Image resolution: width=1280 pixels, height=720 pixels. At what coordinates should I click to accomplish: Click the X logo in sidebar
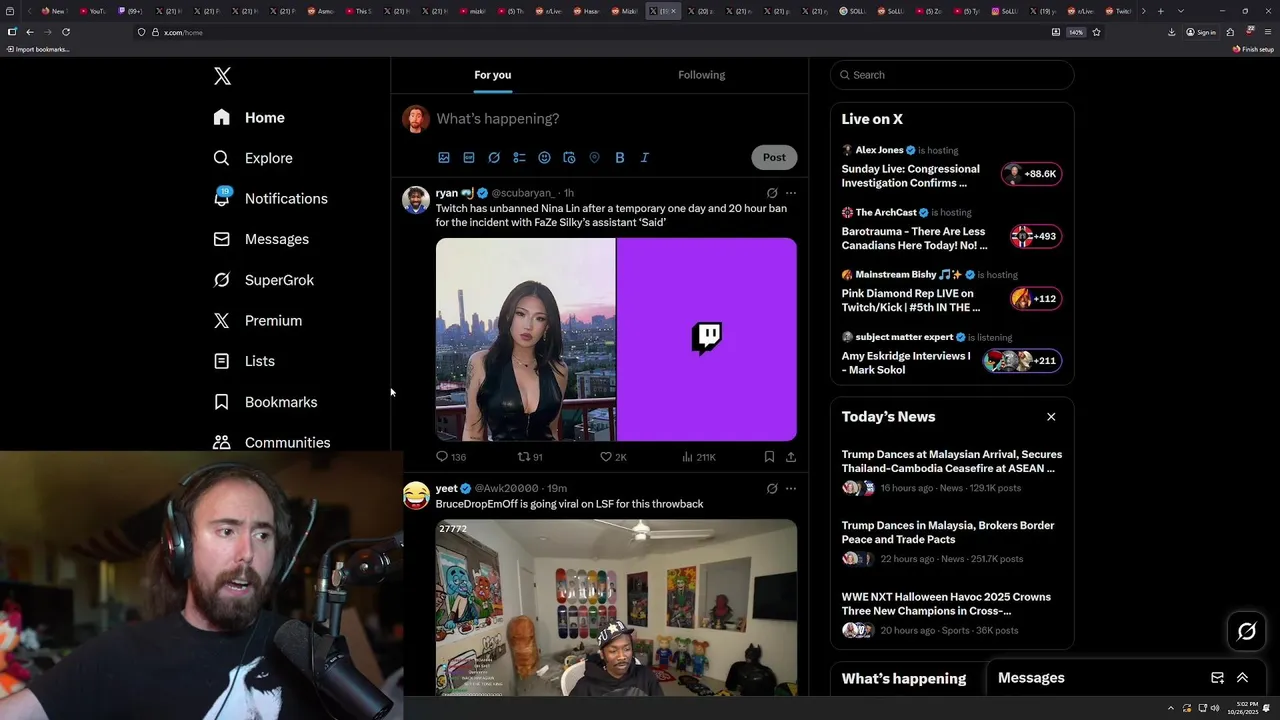pyautogui.click(x=222, y=76)
